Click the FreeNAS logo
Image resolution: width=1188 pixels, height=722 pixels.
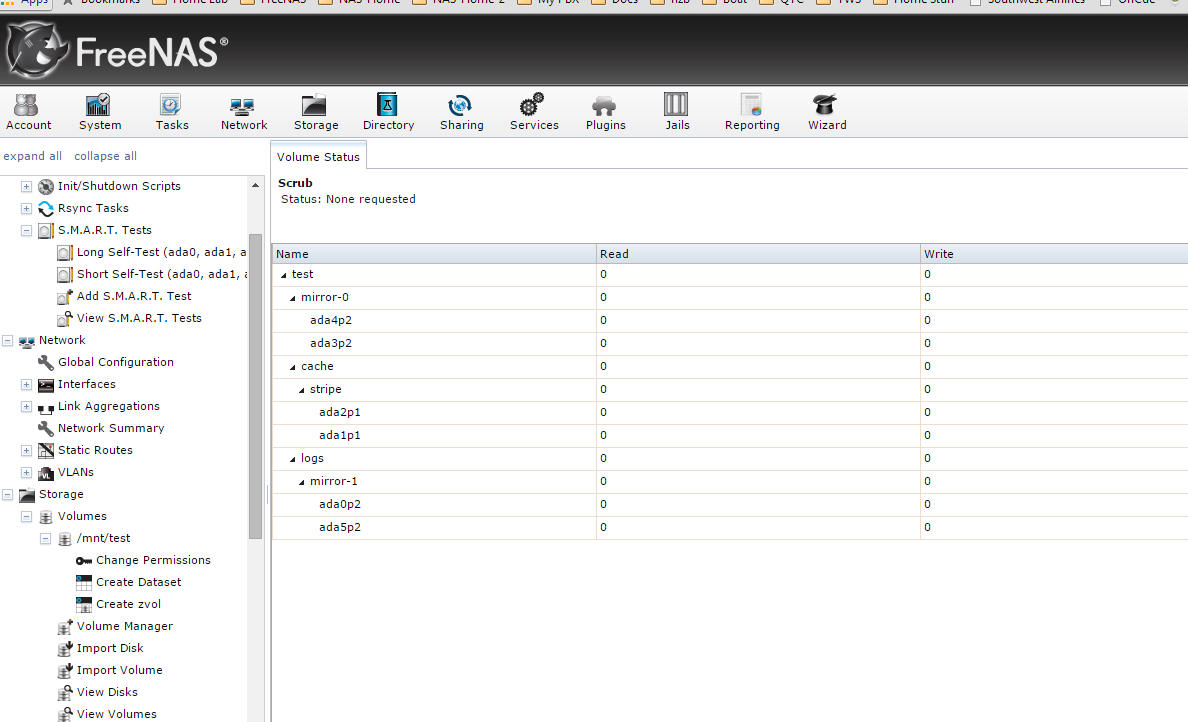tap(116, 50)
